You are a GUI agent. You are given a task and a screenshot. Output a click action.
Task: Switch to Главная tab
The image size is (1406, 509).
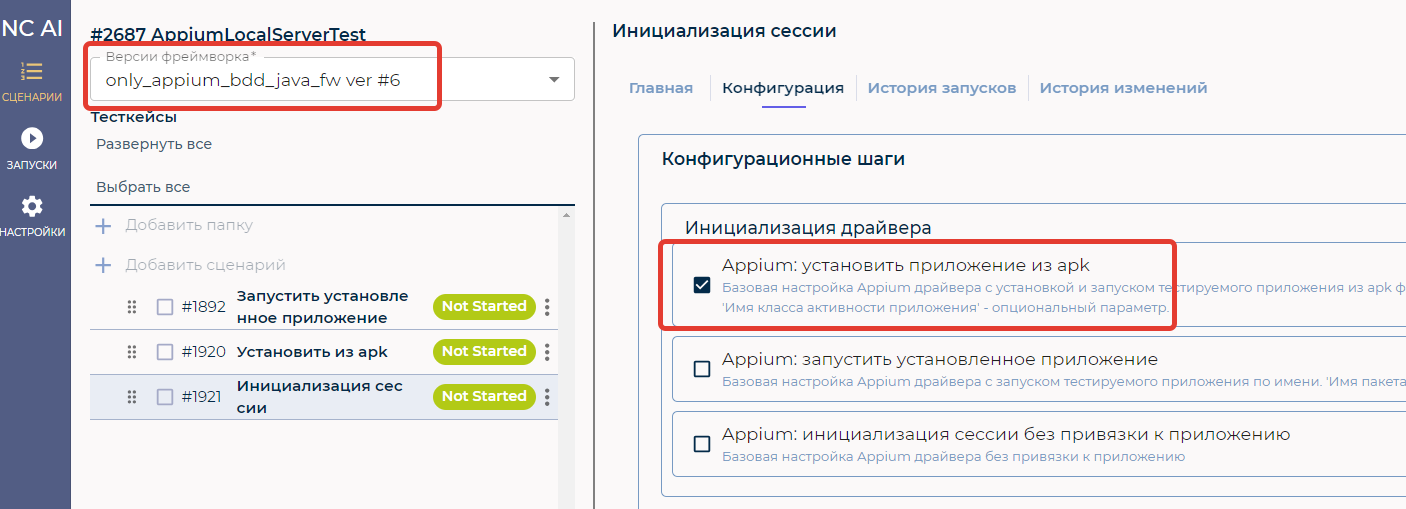(661, 88)
